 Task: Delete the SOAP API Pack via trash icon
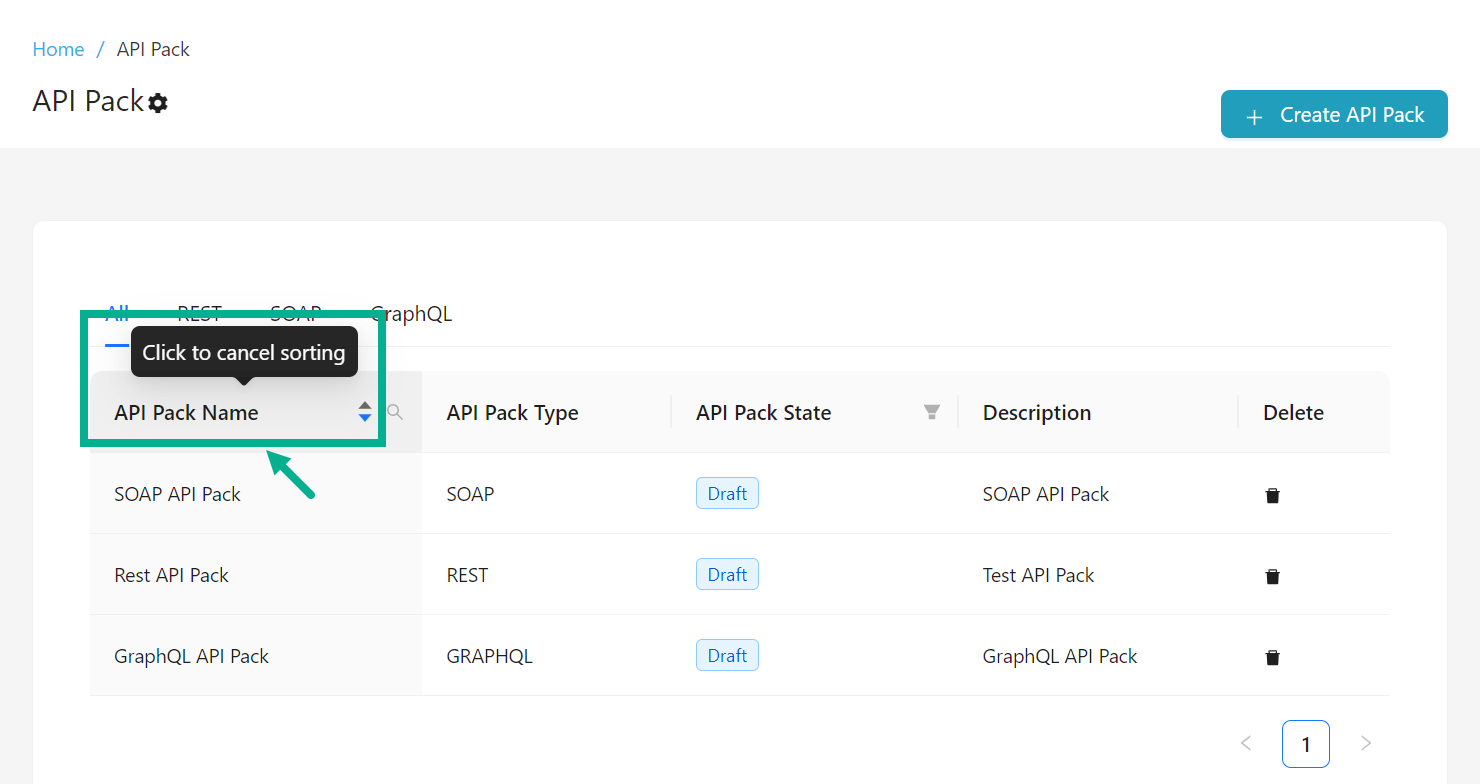1272,495
